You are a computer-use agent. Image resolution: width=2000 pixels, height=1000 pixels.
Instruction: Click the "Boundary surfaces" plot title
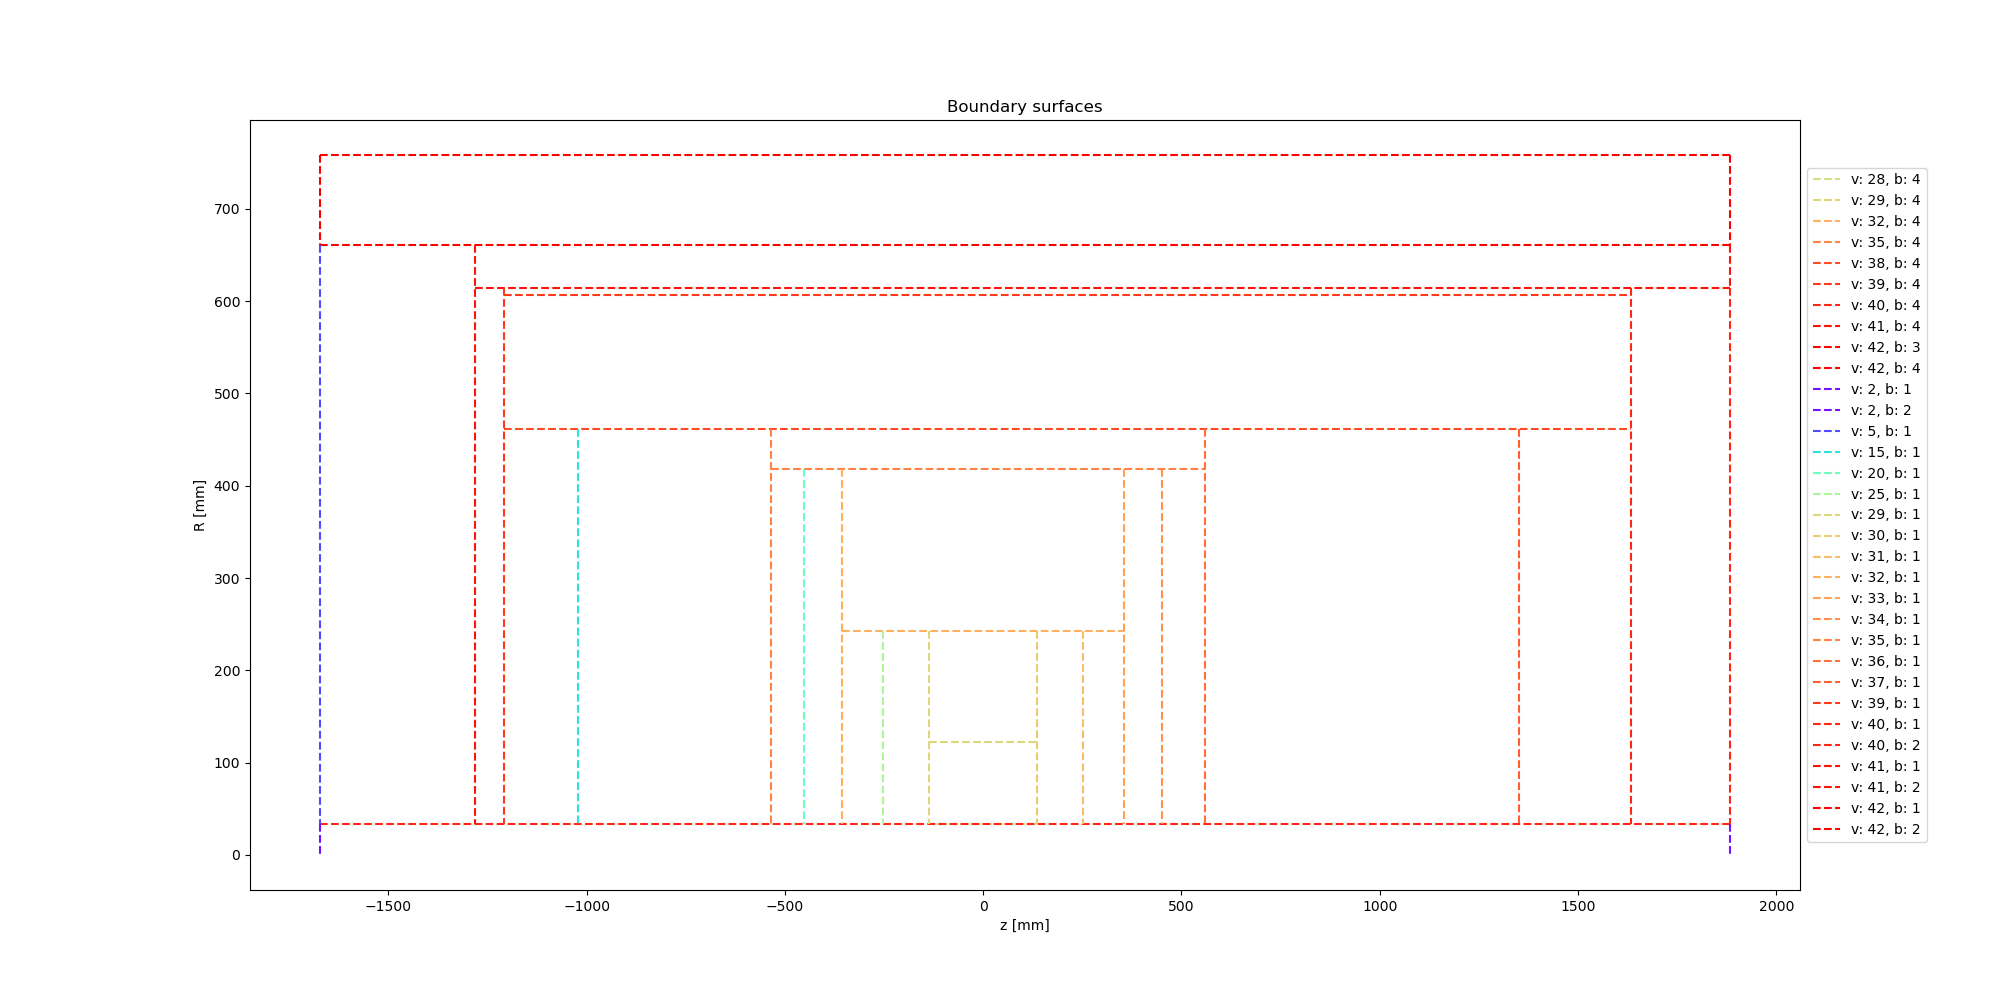click(1024, 107)
